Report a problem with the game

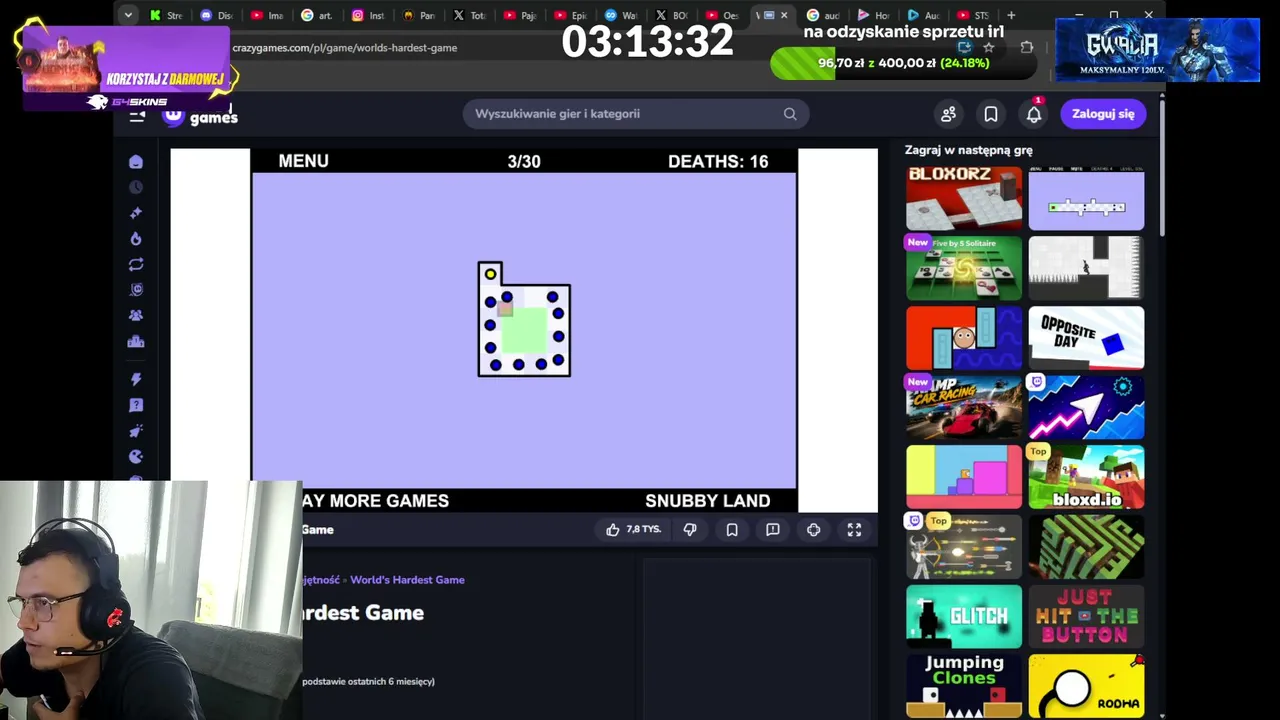pos(773,530)
